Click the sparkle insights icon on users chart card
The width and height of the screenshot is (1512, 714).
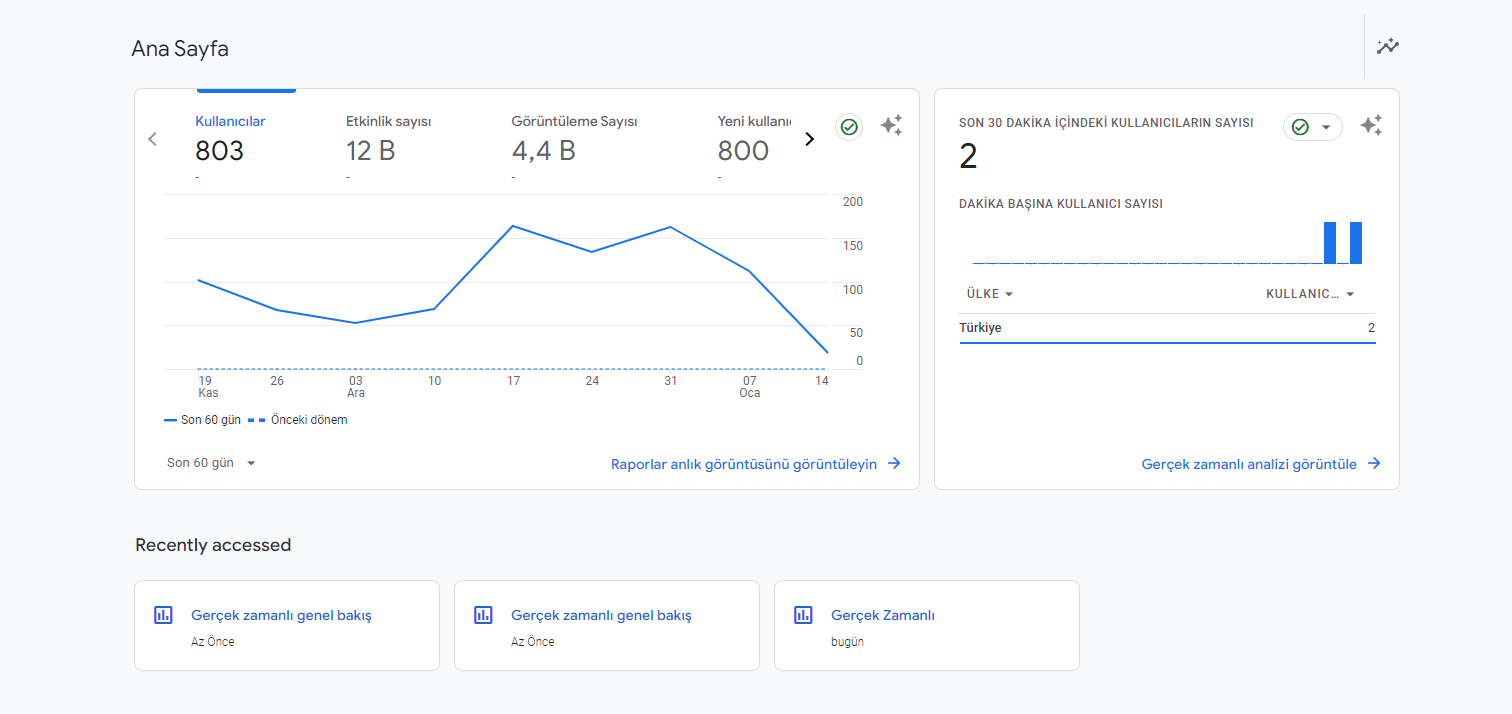tap(891, 126)
